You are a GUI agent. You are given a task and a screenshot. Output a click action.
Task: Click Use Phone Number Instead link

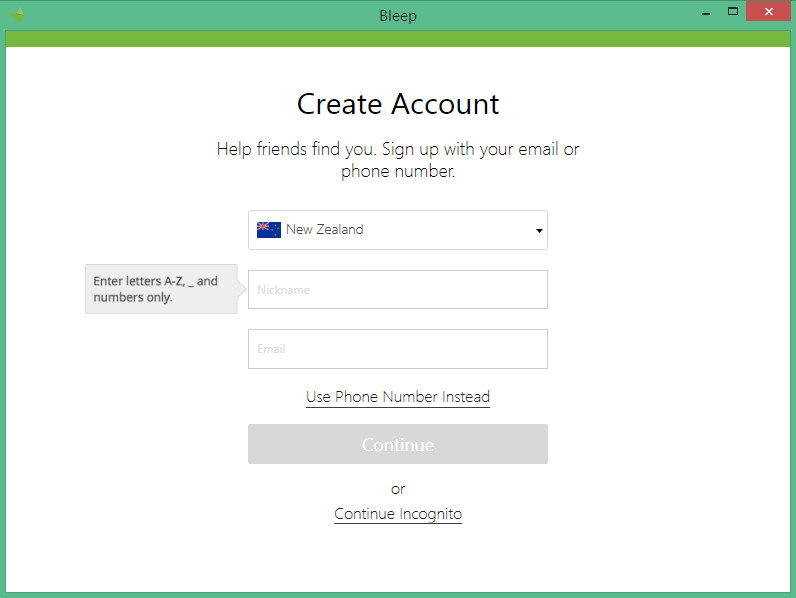tap(397, 397)
